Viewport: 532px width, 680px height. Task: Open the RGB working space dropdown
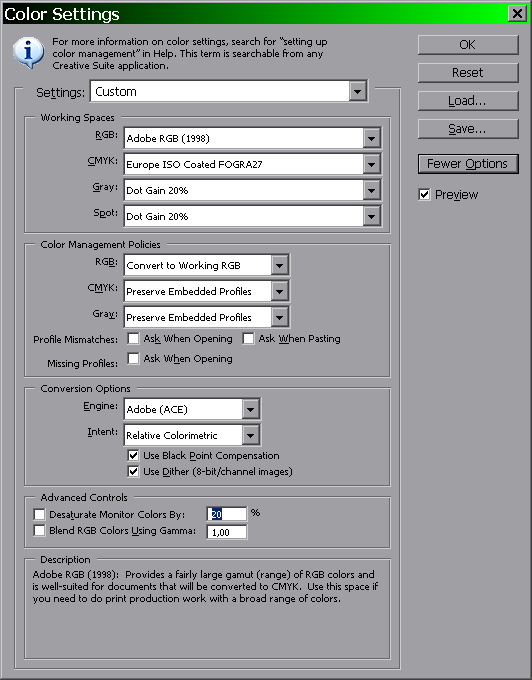pyautogui.click(x=252, y=138)
